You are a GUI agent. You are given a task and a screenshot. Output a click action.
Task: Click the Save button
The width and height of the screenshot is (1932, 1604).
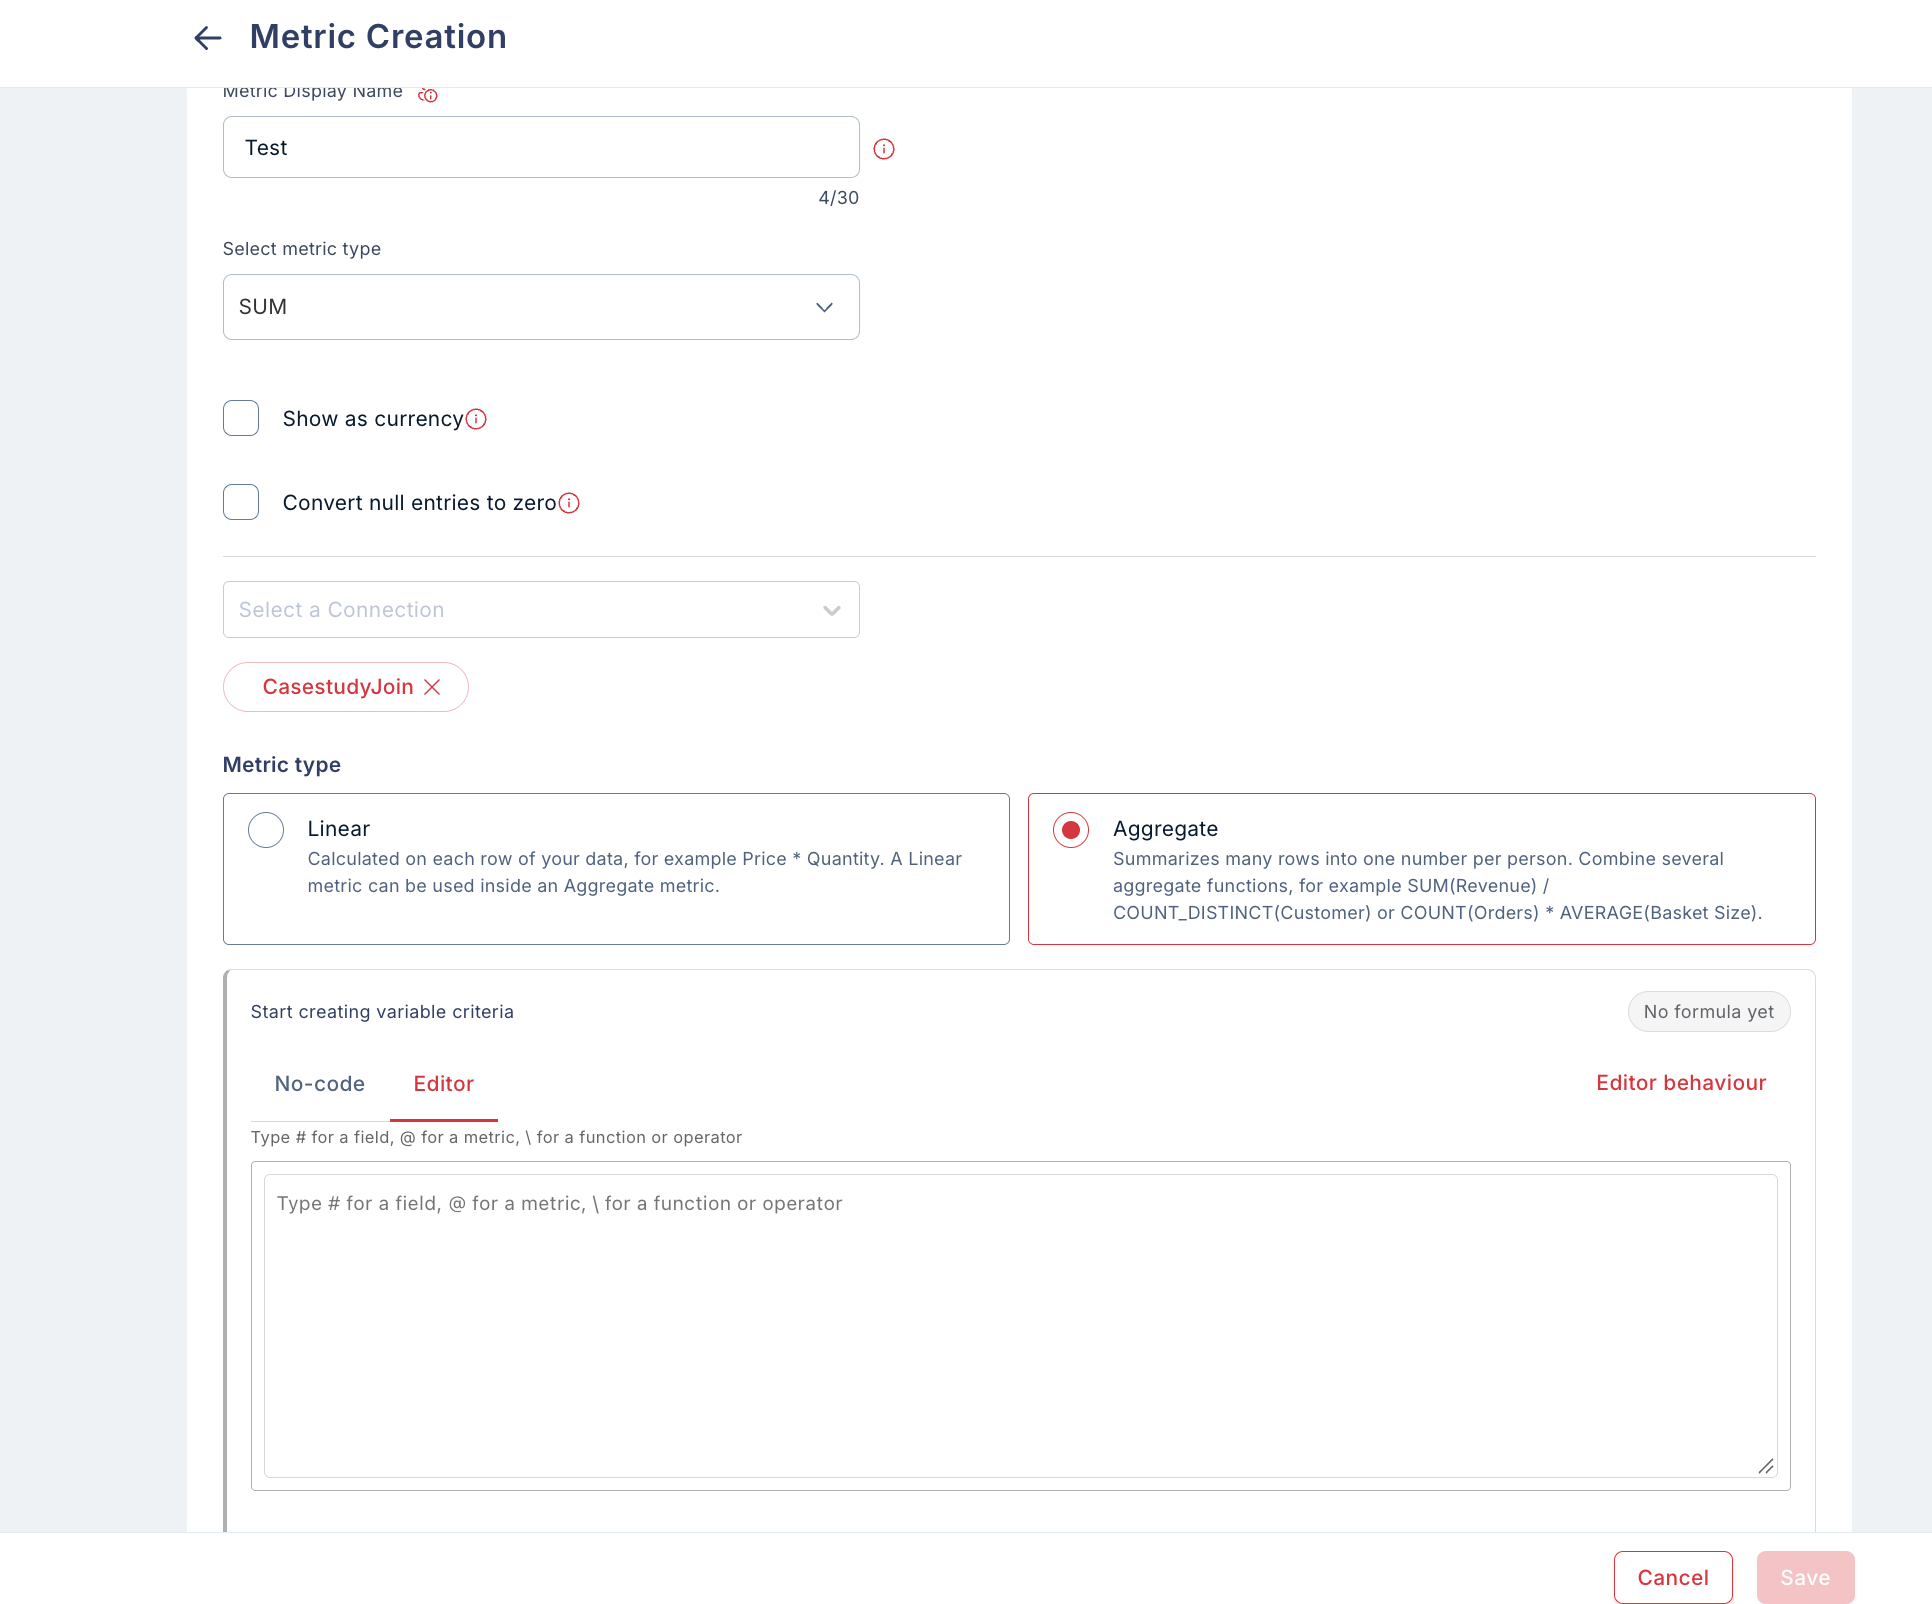[x=1805, y=1577]
